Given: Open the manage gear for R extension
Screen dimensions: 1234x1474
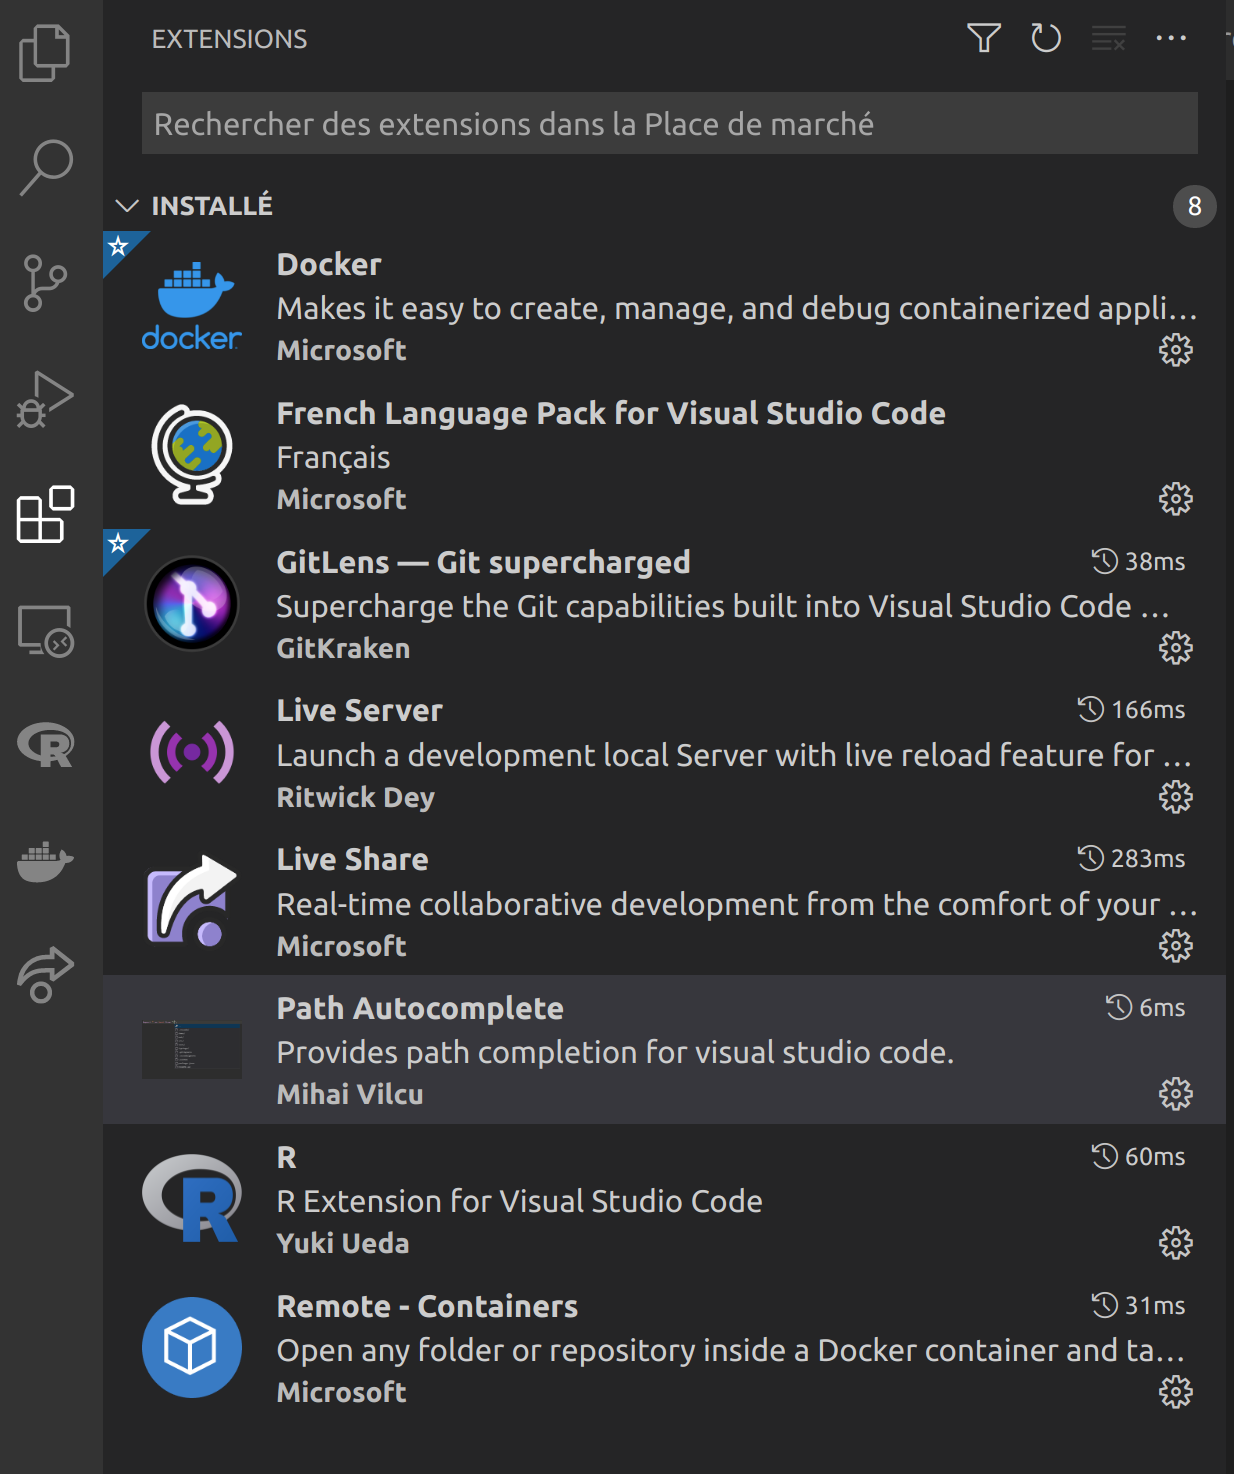Looking at the screenshot, I should pos(1176,1243).
